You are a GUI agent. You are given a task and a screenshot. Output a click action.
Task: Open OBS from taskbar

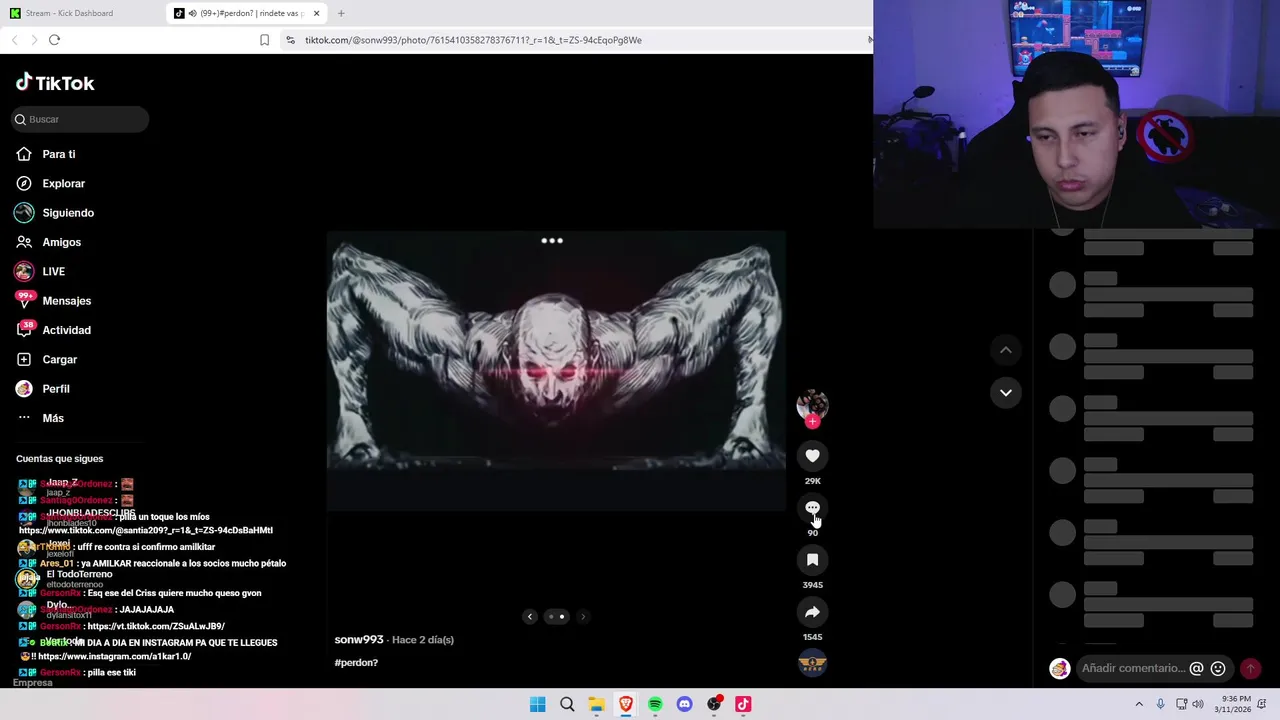point(714,704)
